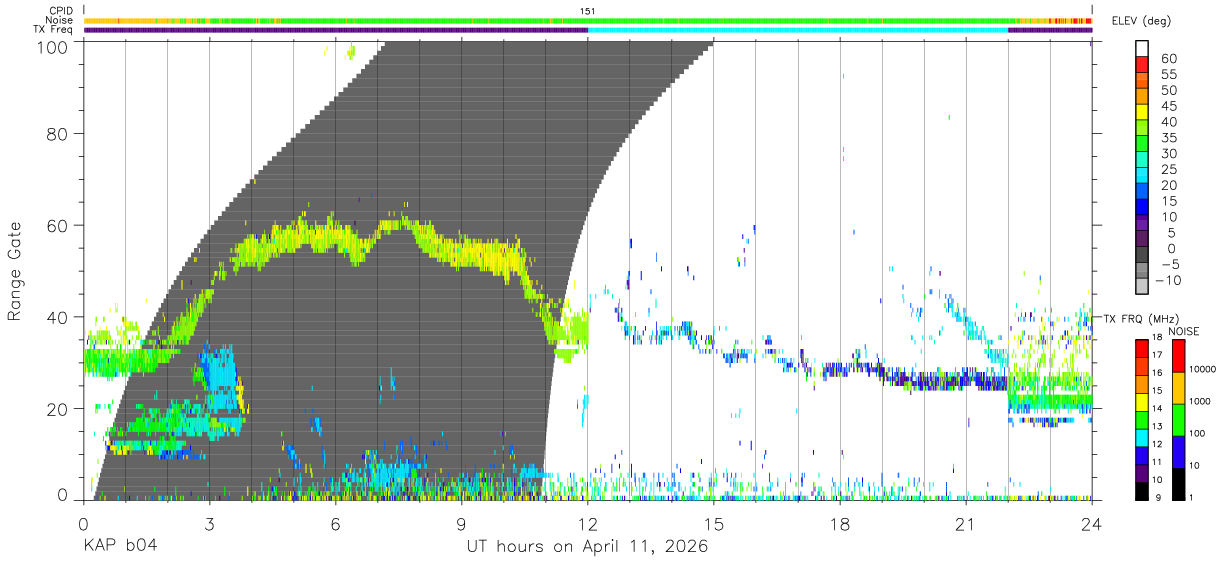
Task: Click x-axis tick label 9
Action: pos(461,524)
